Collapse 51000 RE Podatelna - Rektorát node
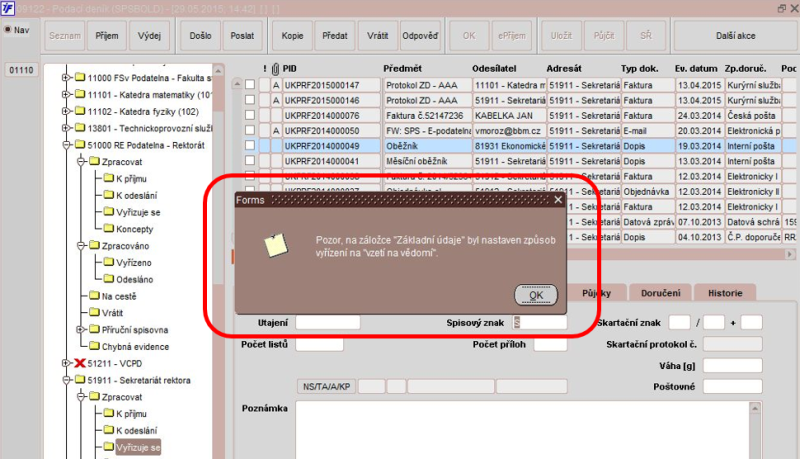This screenshot has height=459, width=800. point(66,145)
